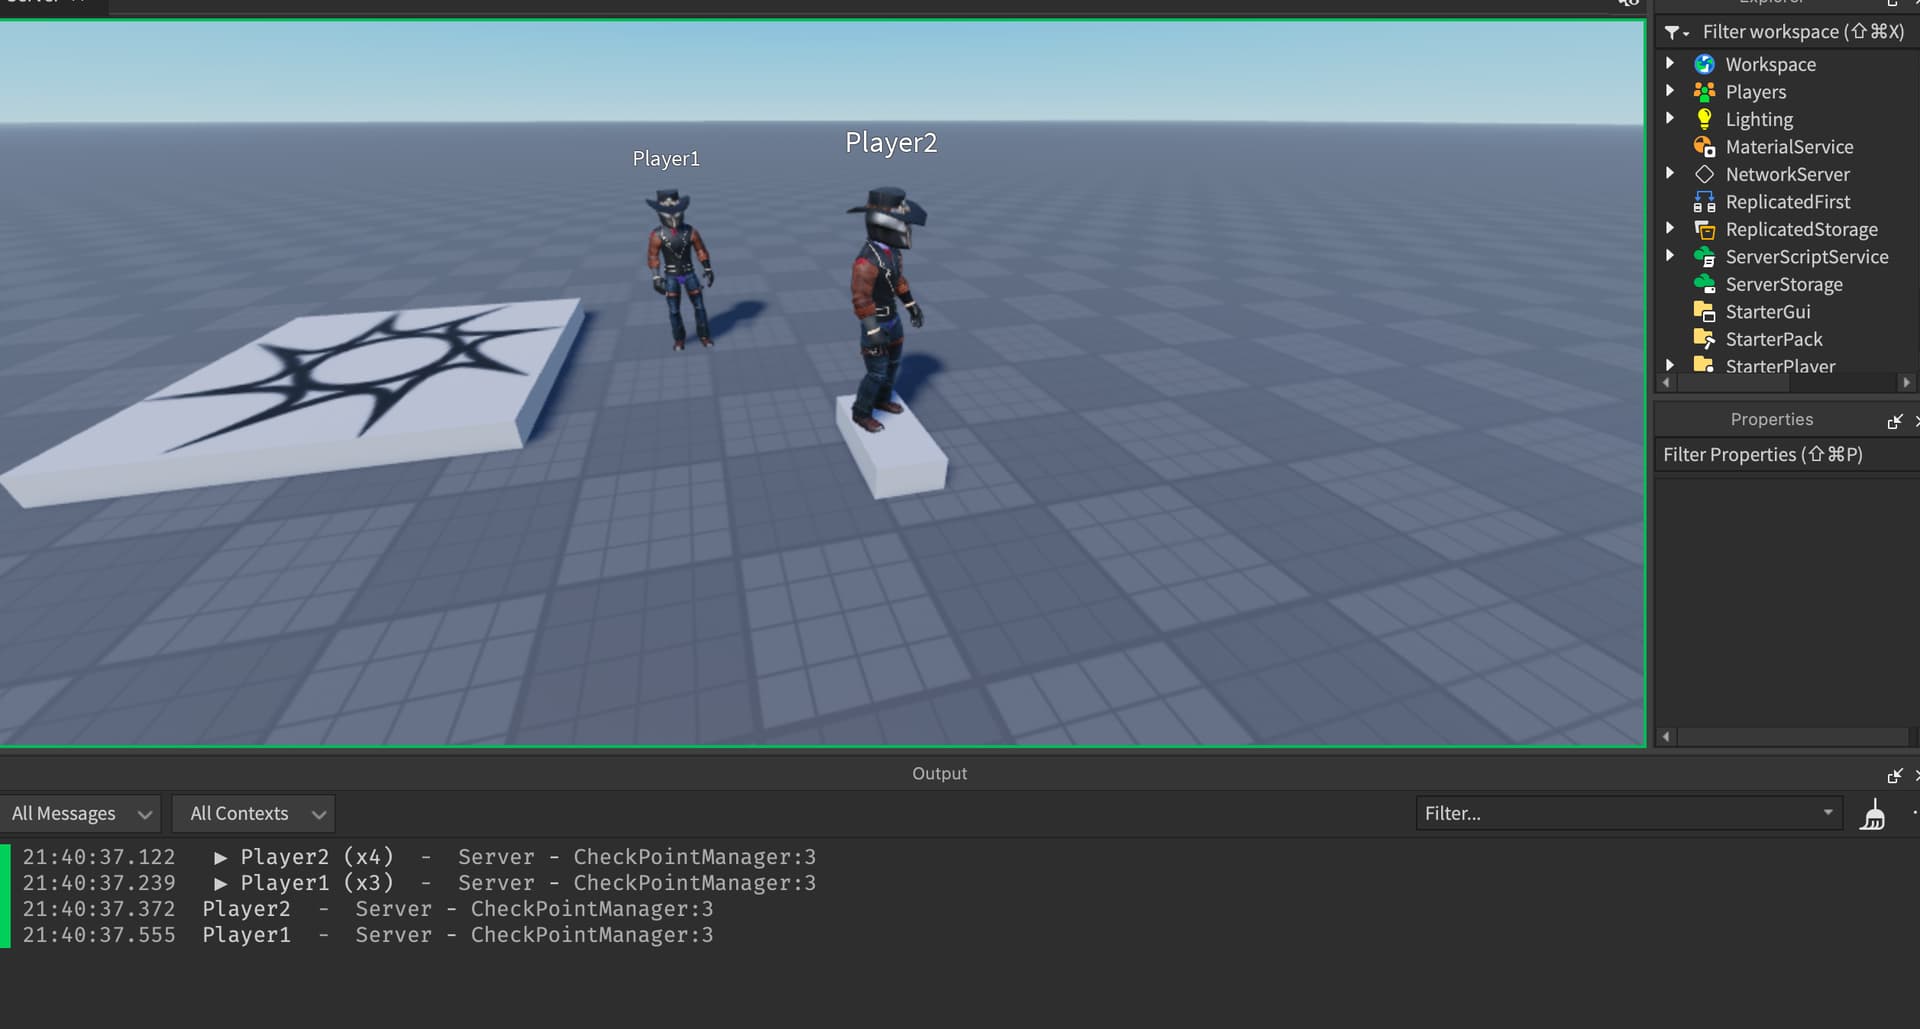This screenshot has height=1029, width=1920.
Task: Click the MaterialService icon
Action: click(1705, 146)
